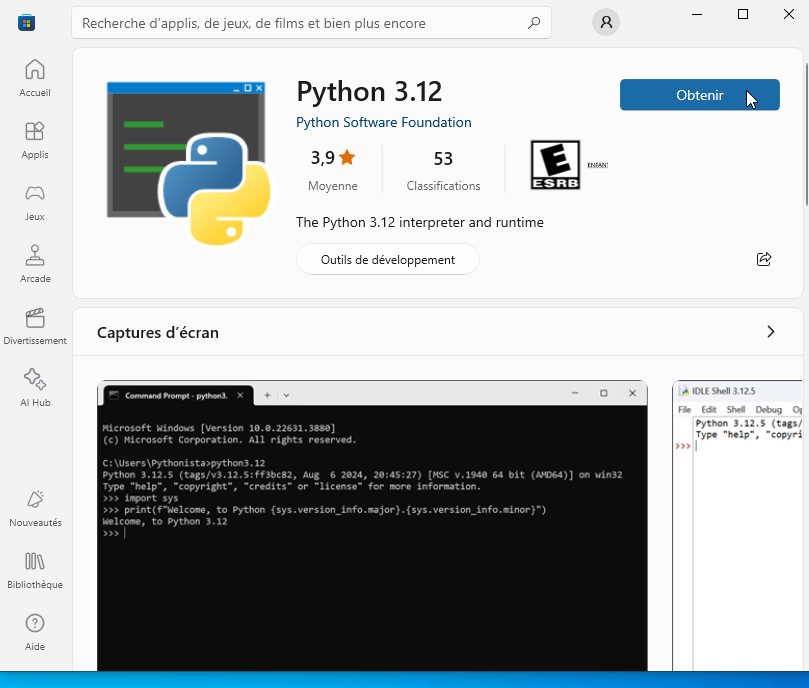Viewport: 809px width, 688px height.
Task: Click the Python 3.12 app logo
Action: (x=188, y=163)
